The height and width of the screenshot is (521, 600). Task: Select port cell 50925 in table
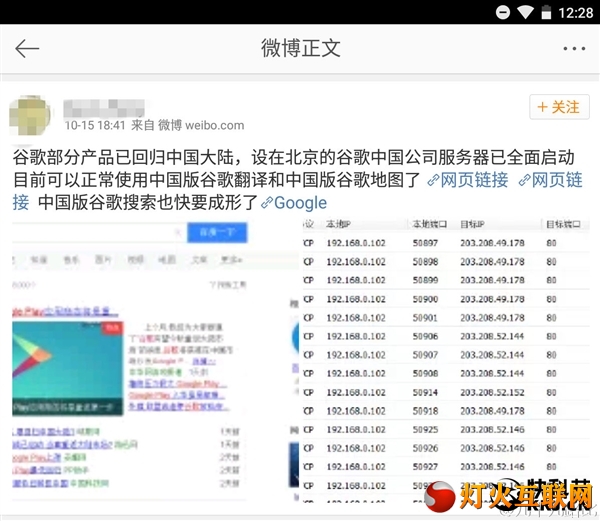425,430
